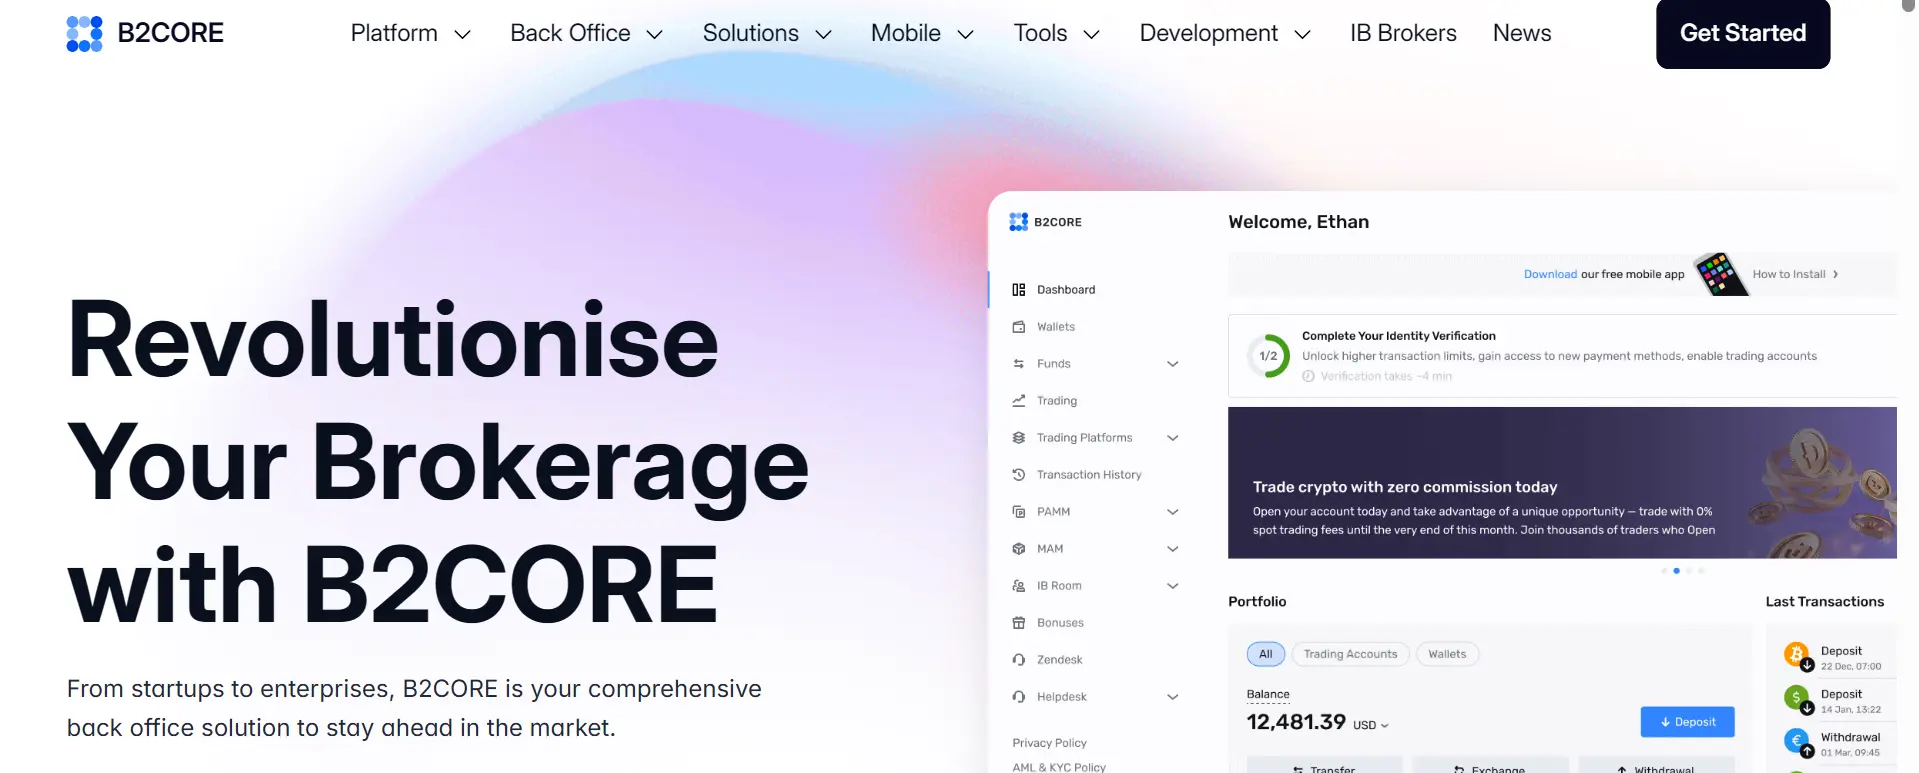Click the 1/2 verification progress ring
This screenshot has height=773, width=1919.
pos(1268,356)
